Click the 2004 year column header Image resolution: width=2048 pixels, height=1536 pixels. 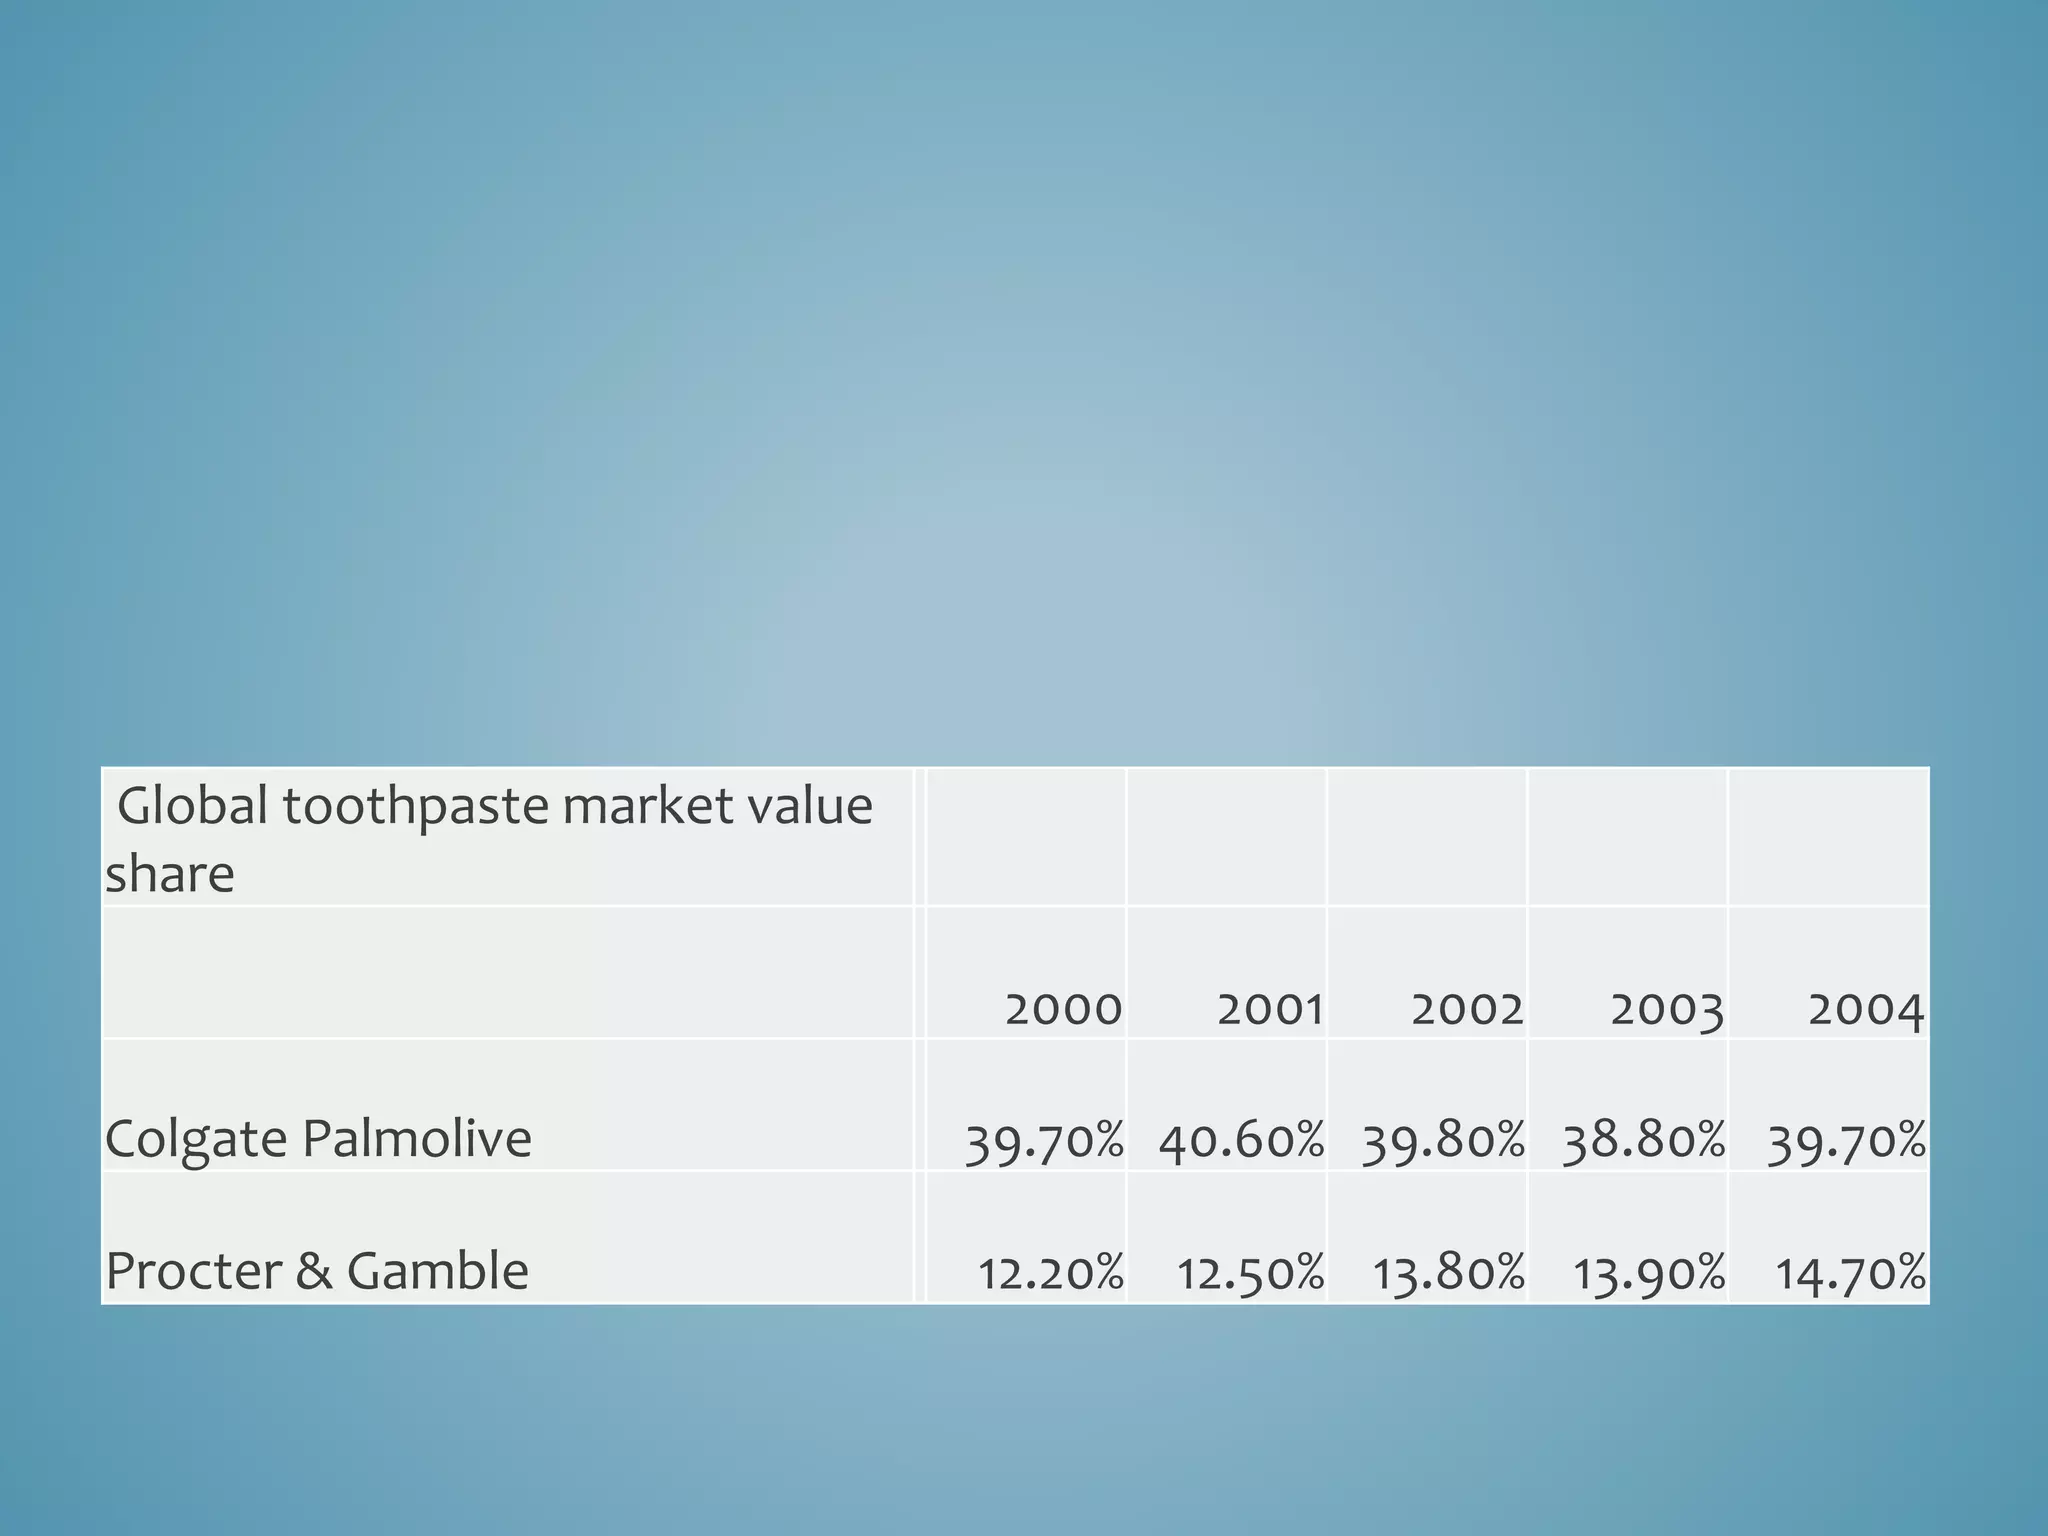coord(1828,973)
